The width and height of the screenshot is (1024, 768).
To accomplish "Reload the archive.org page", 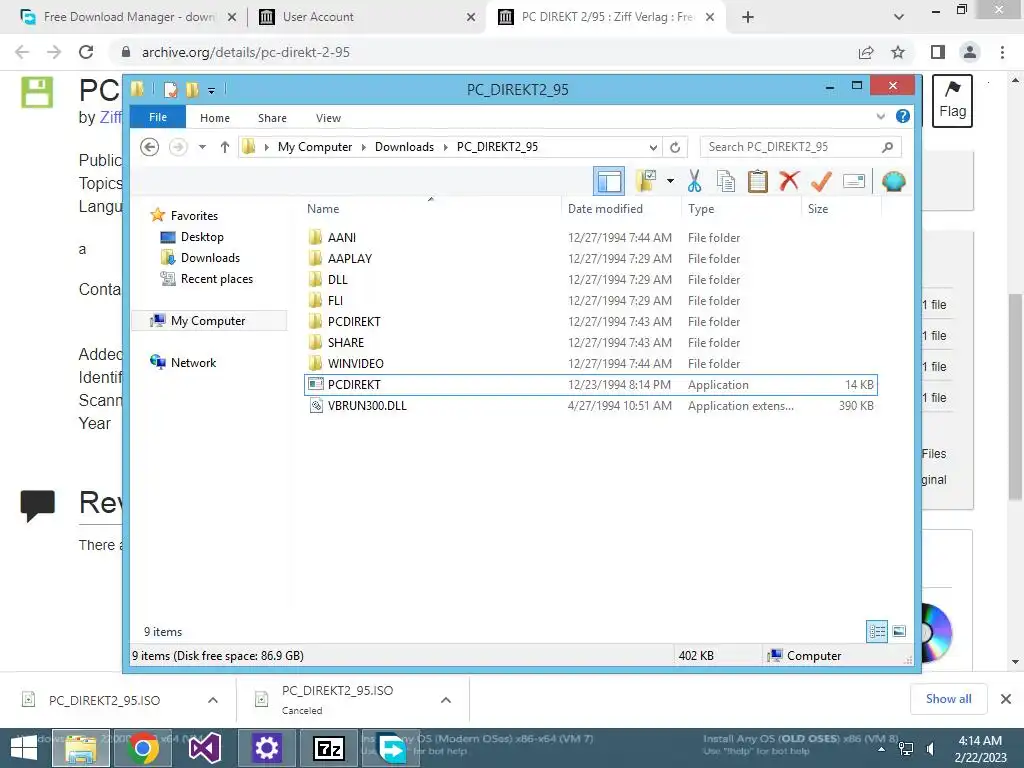I will coord(86,52).
